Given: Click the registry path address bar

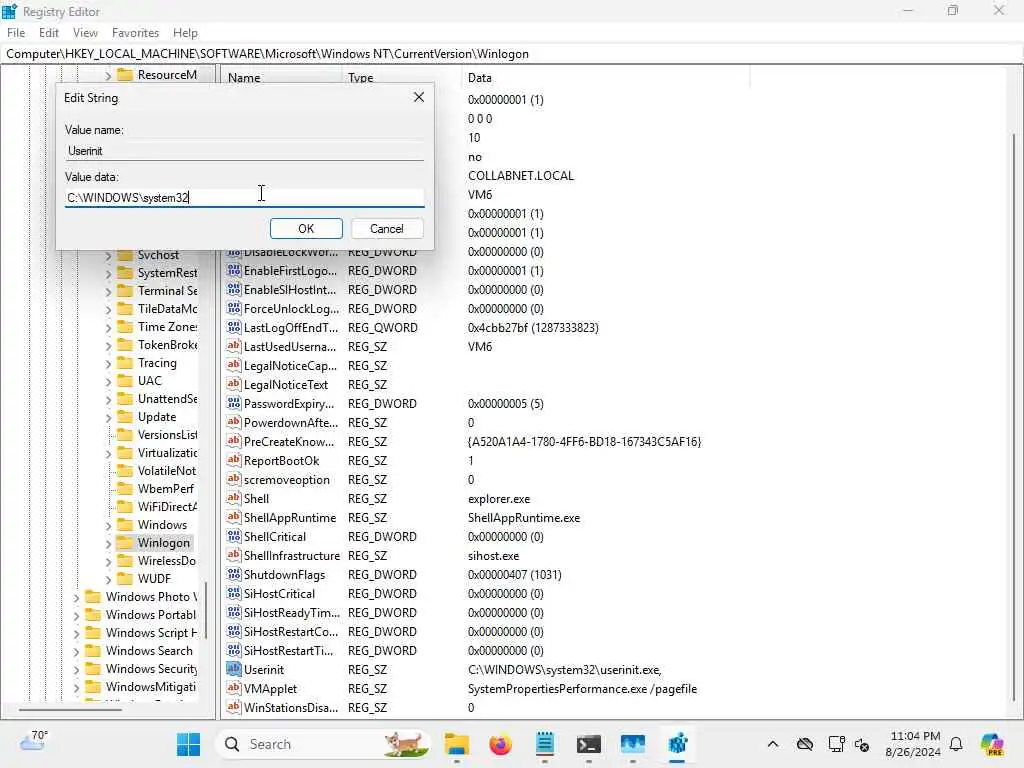Looking at the screenshot, I should [512, 54].
